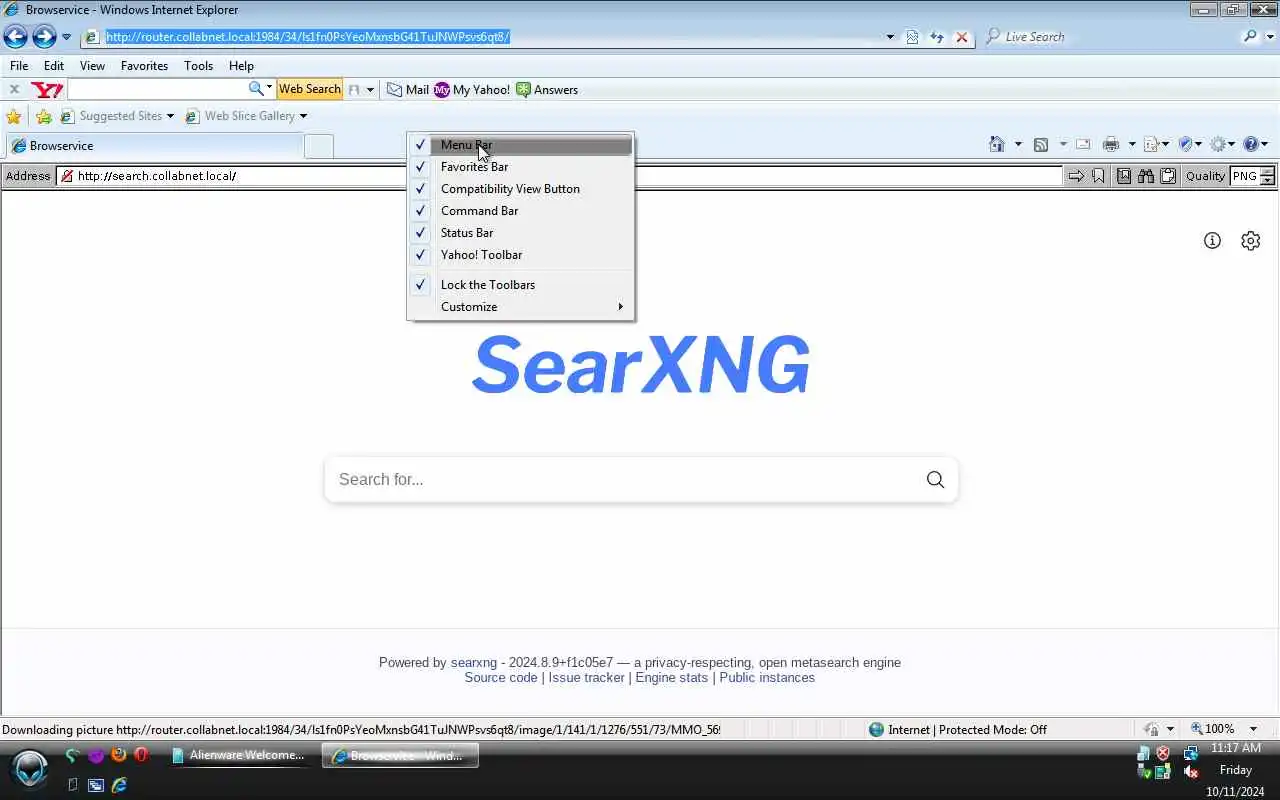Open the Live Search options dropdown

pos(1268,37)
